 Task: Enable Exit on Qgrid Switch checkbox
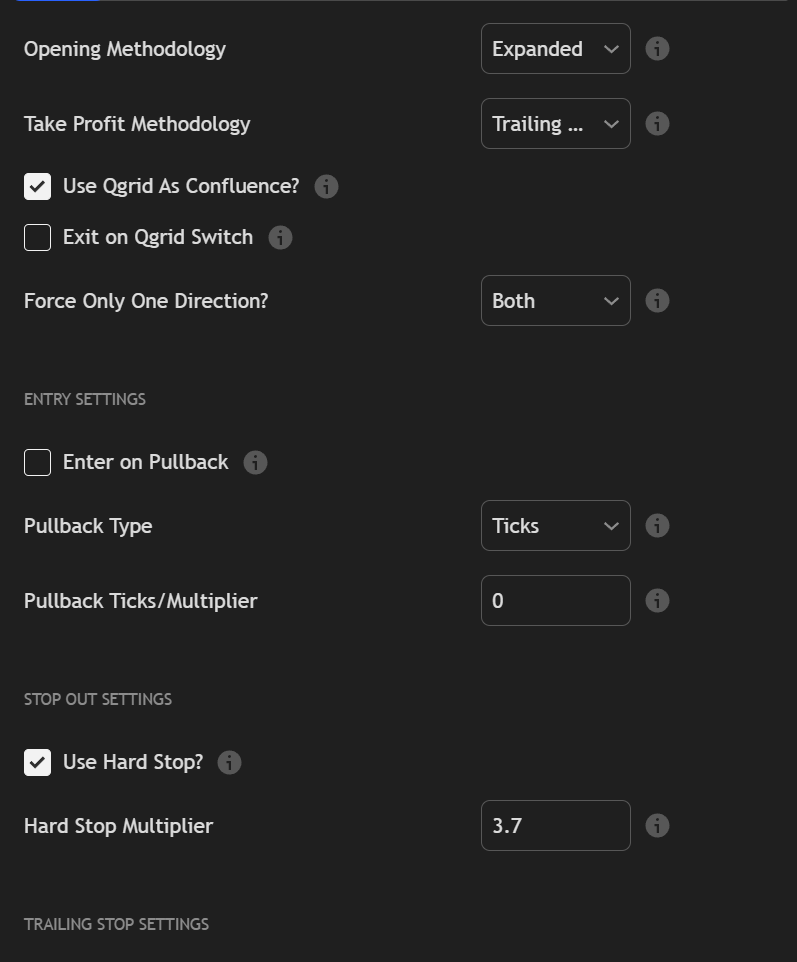point(38,238)
